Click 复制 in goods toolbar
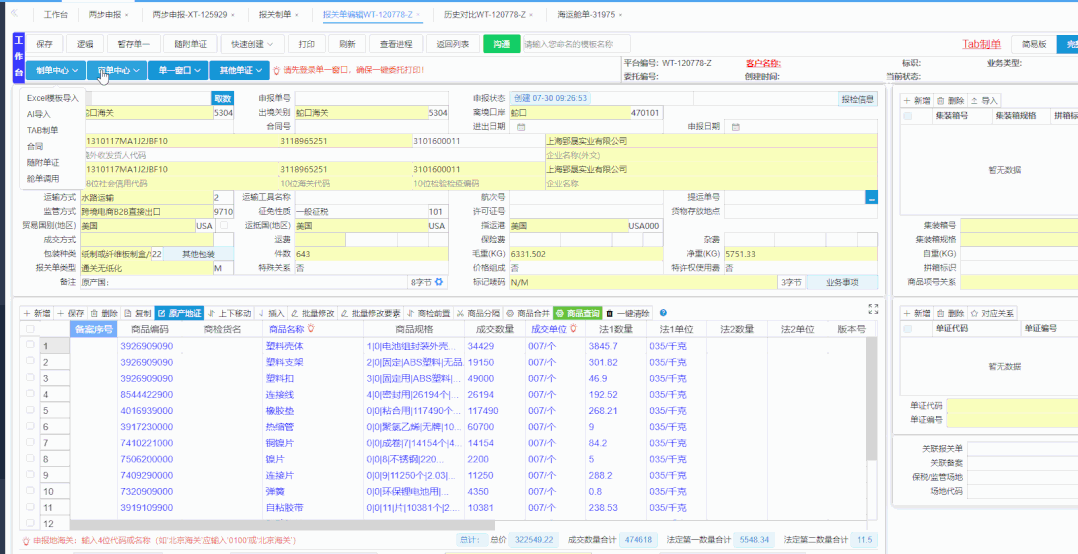Screen dimensions: 1078x554 point(138,313)
